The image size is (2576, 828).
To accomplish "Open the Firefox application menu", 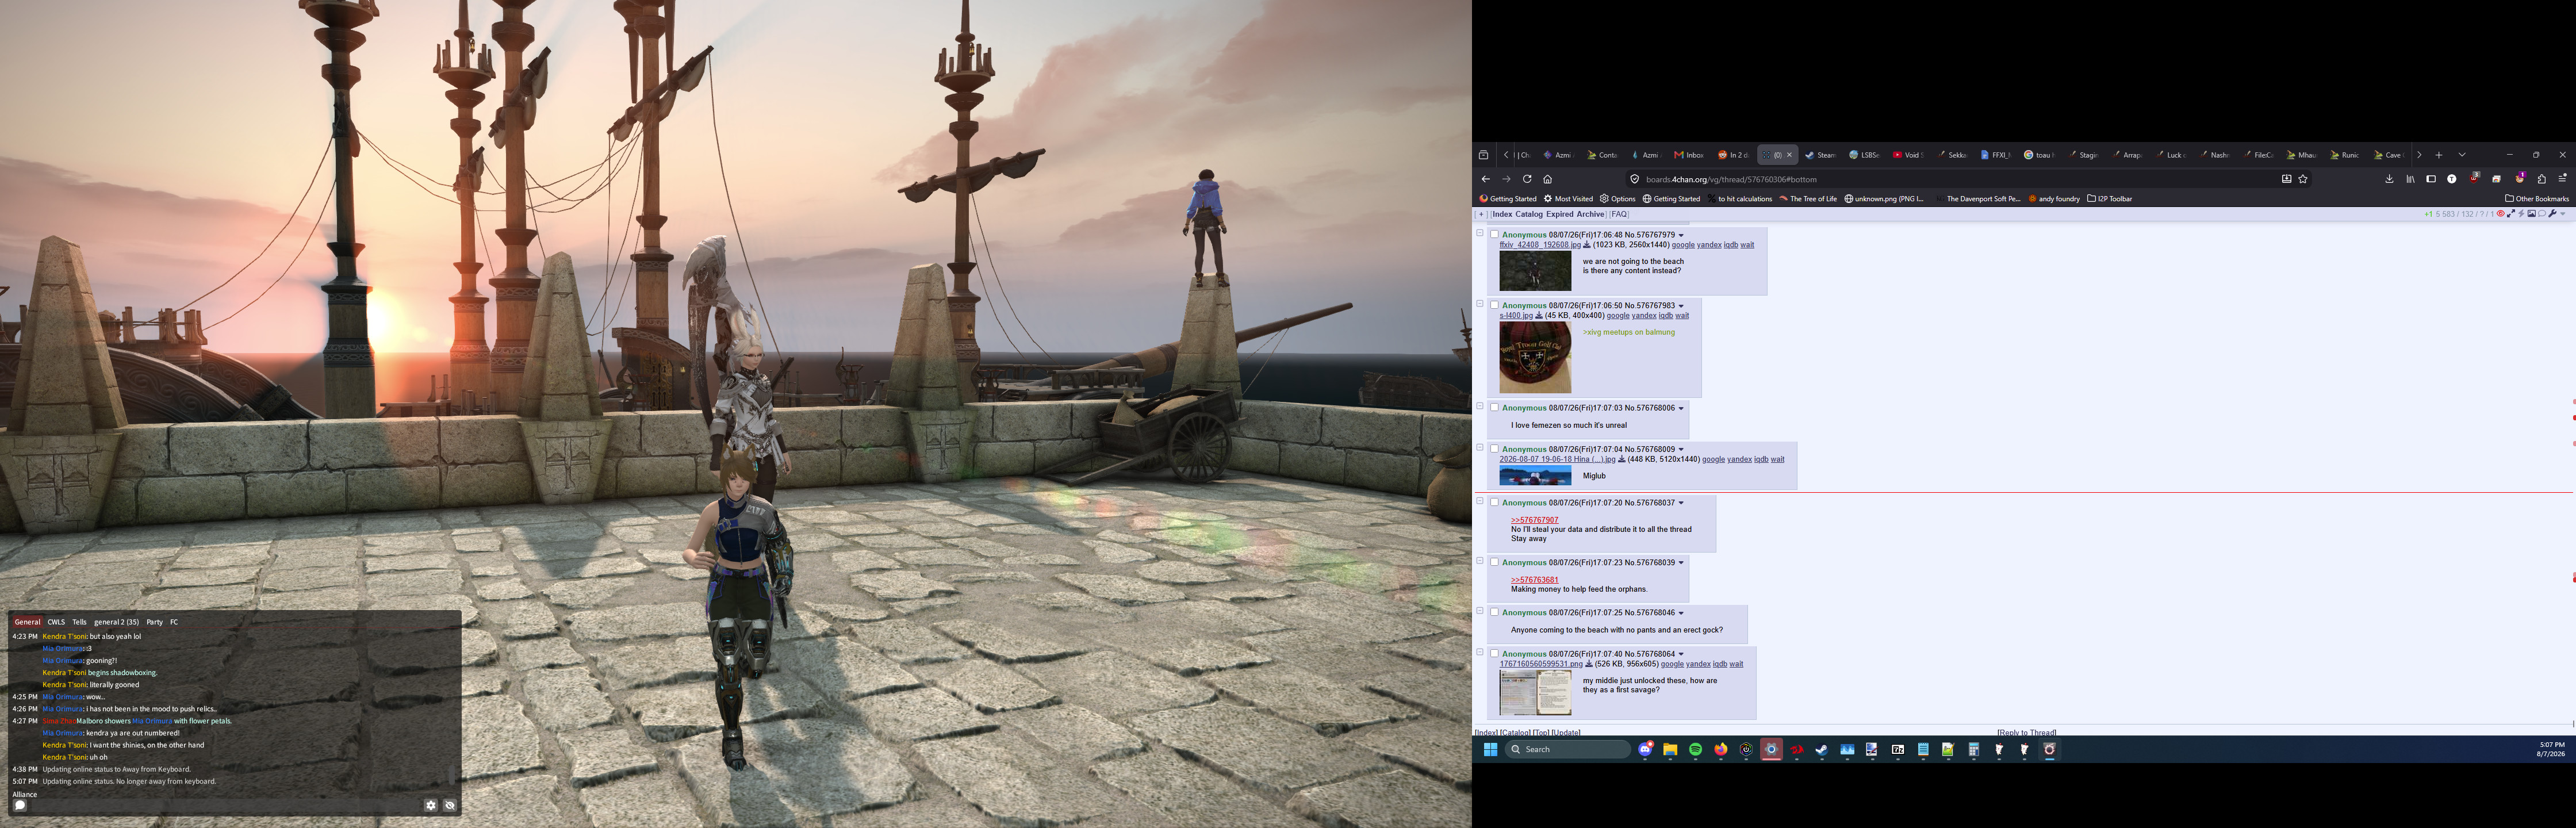I will click(2562, 179).
